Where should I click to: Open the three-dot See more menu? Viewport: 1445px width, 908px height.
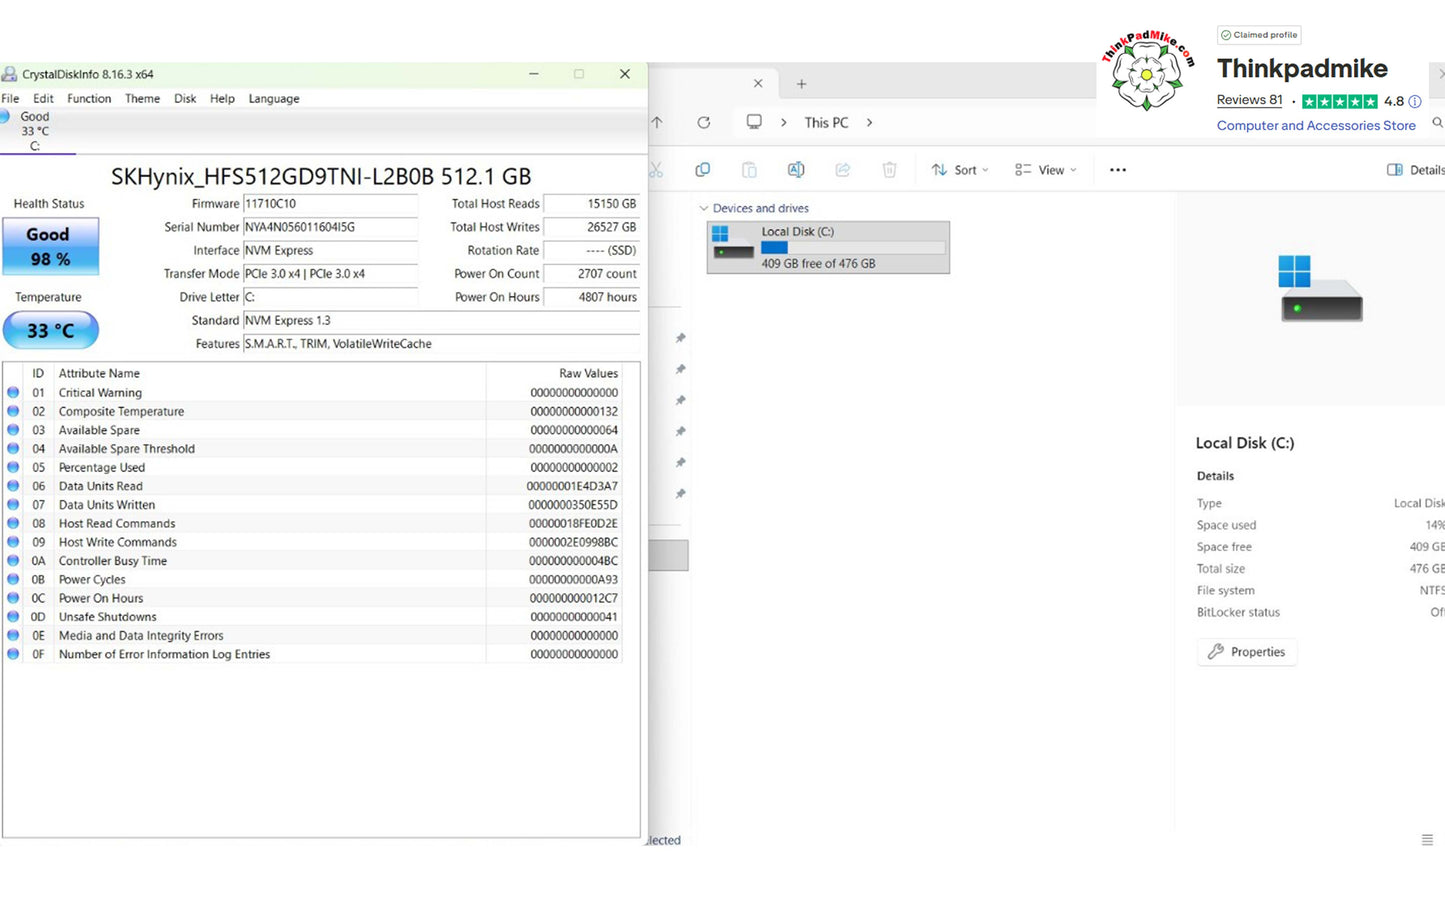point(1118,170)
